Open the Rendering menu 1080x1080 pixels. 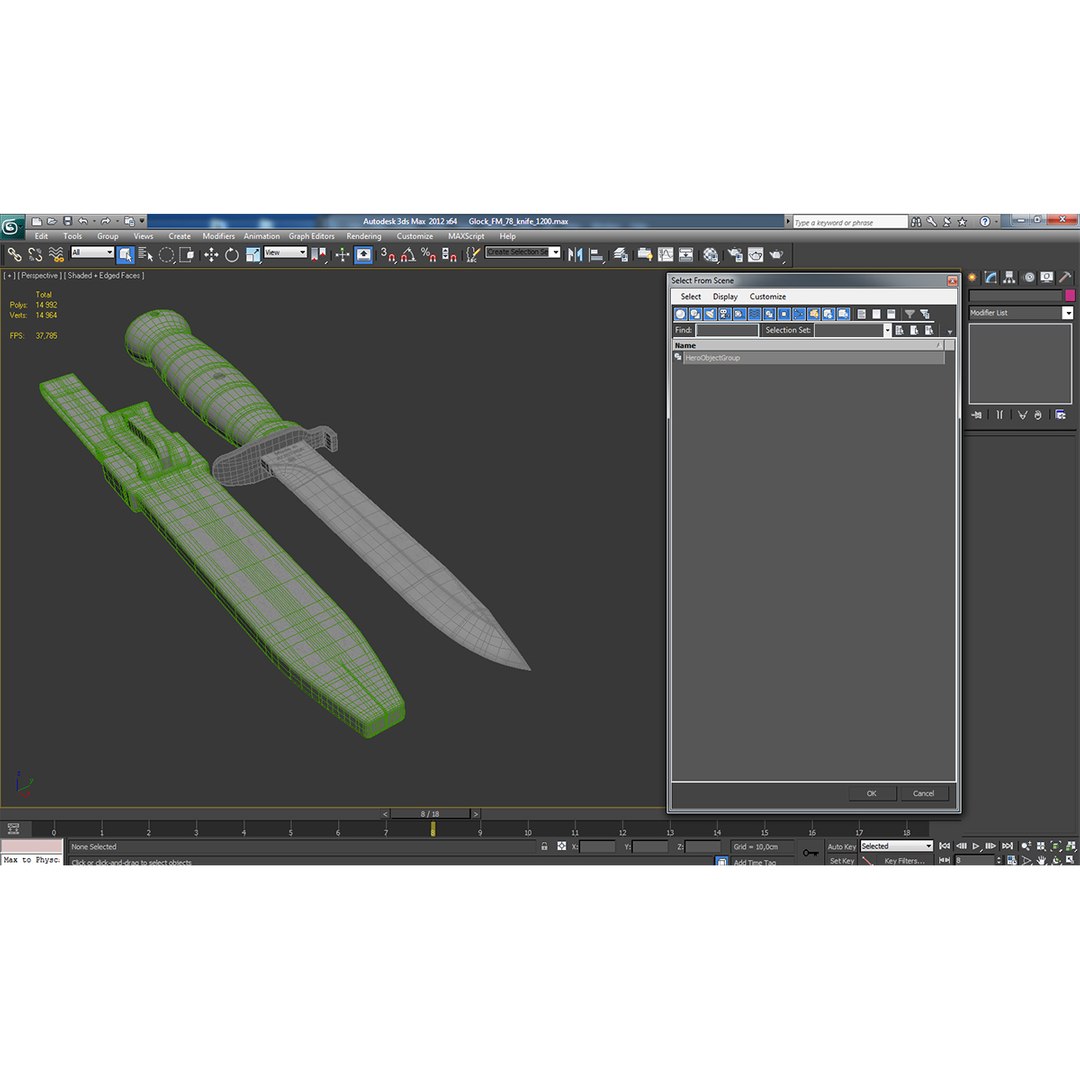(364, 236)
